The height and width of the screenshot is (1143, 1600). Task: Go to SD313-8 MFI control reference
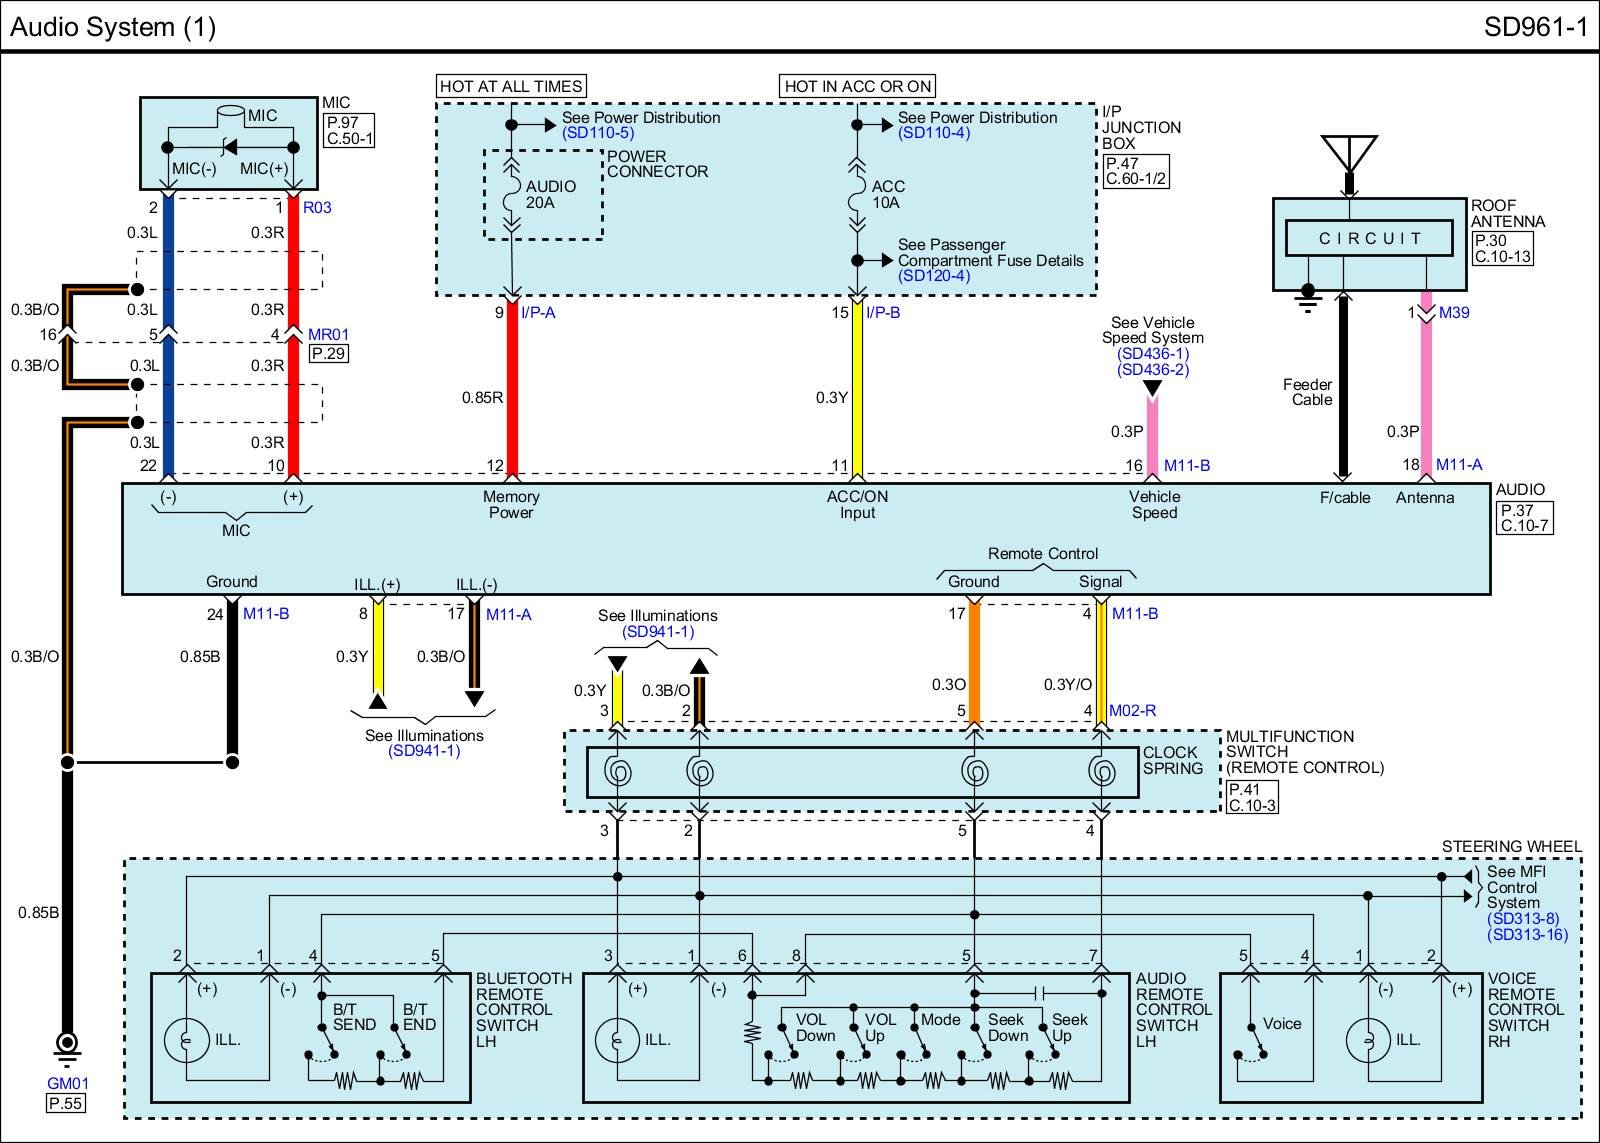tap(1522, 919)
